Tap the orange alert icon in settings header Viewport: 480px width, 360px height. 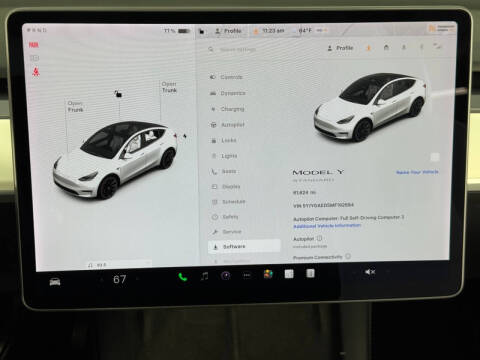[369, 48]
